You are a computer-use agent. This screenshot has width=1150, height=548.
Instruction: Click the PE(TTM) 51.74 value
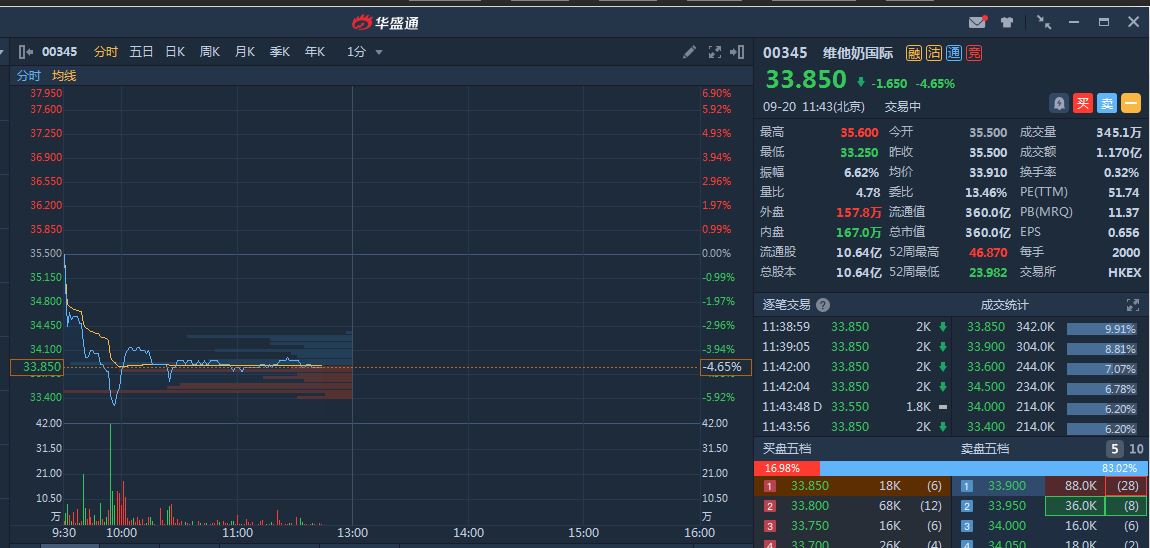(1125, 192)
